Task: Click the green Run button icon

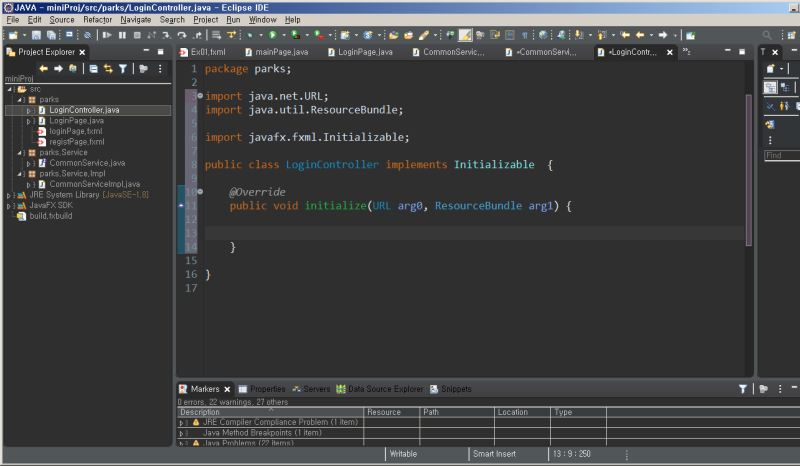Action: click(272, 35)
